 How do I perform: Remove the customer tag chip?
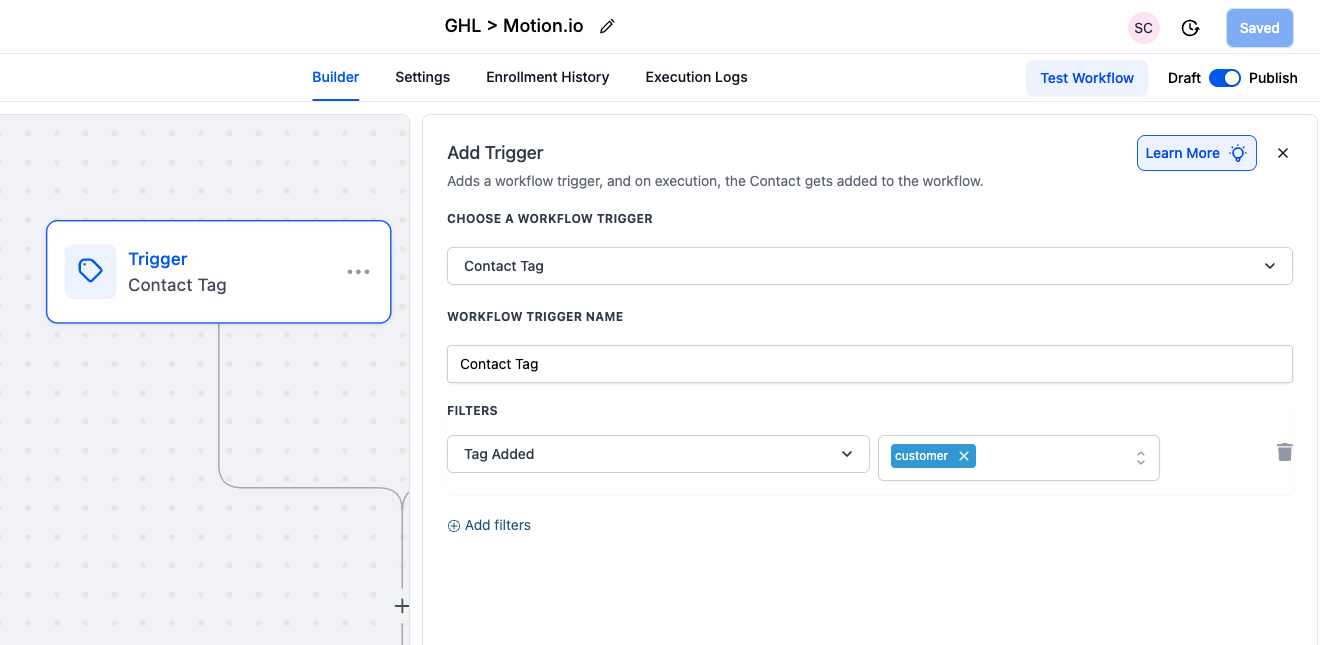pos(964,456)
